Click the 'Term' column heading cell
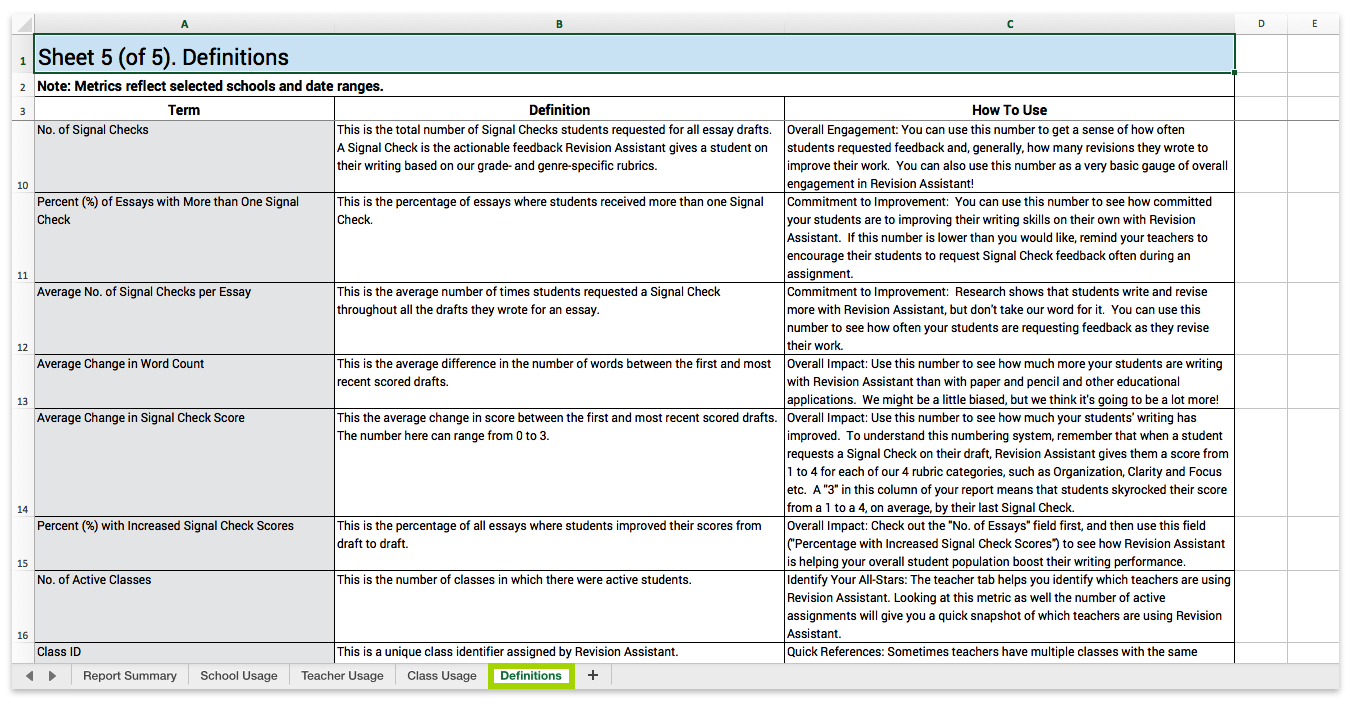Screen dimensions: 1350x706 [184, 110]
